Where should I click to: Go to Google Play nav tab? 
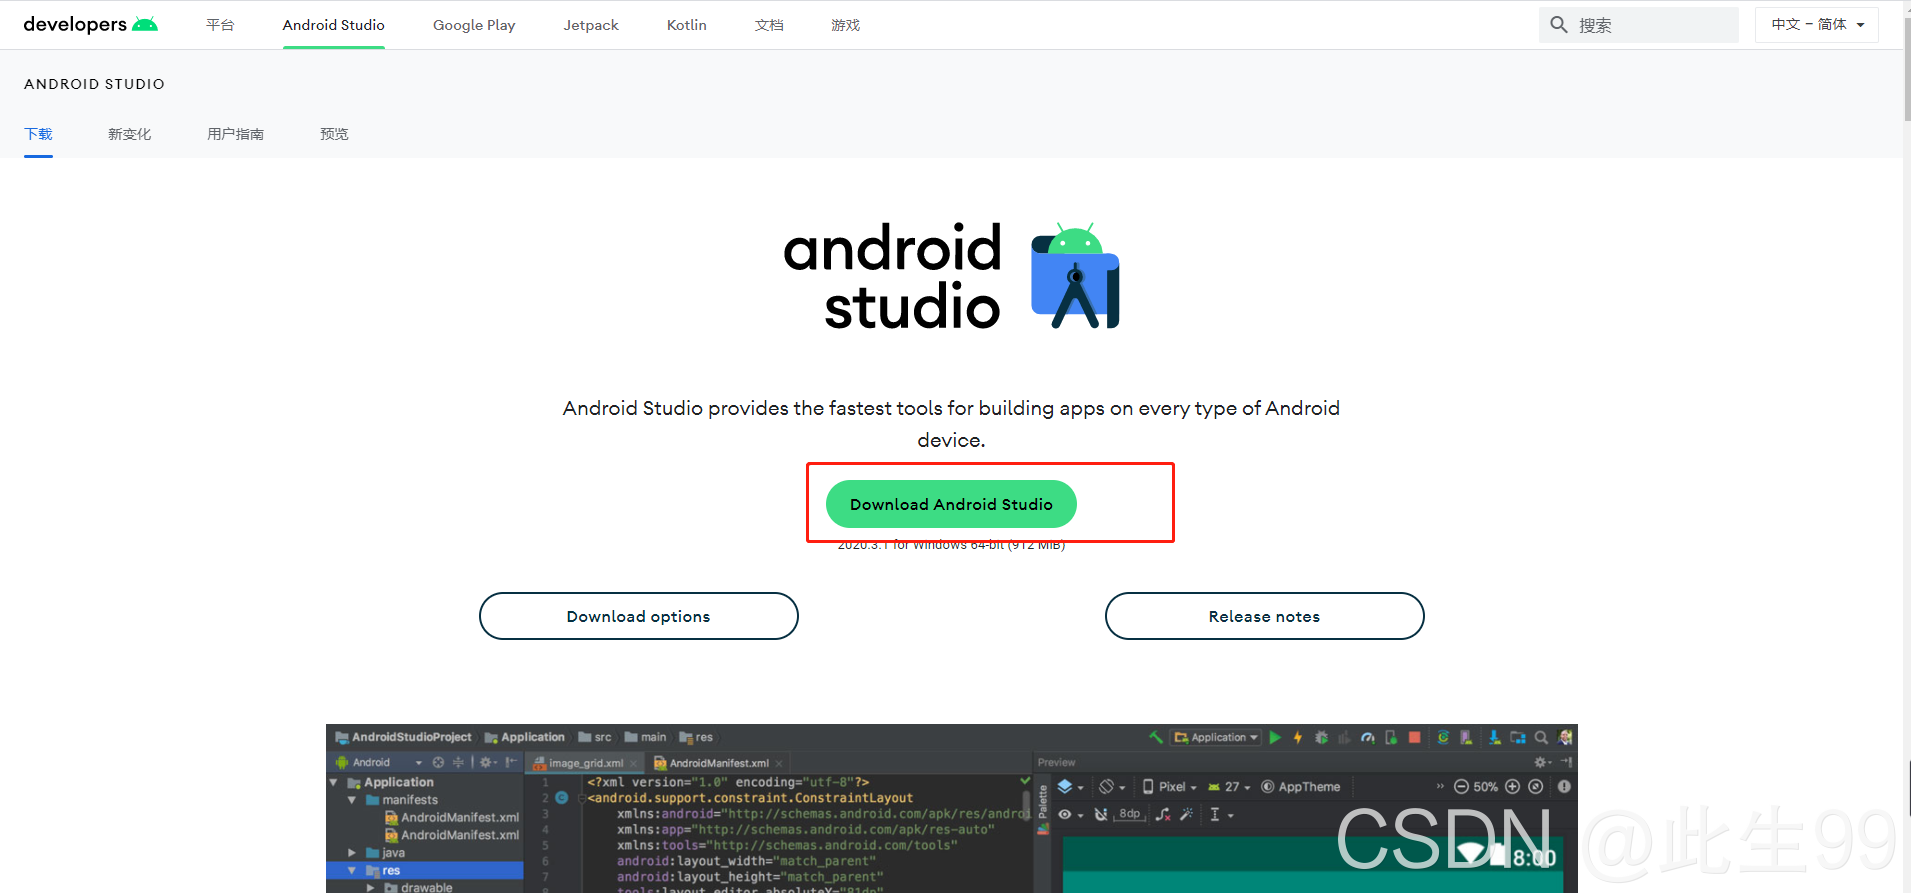tap(474, 25)
